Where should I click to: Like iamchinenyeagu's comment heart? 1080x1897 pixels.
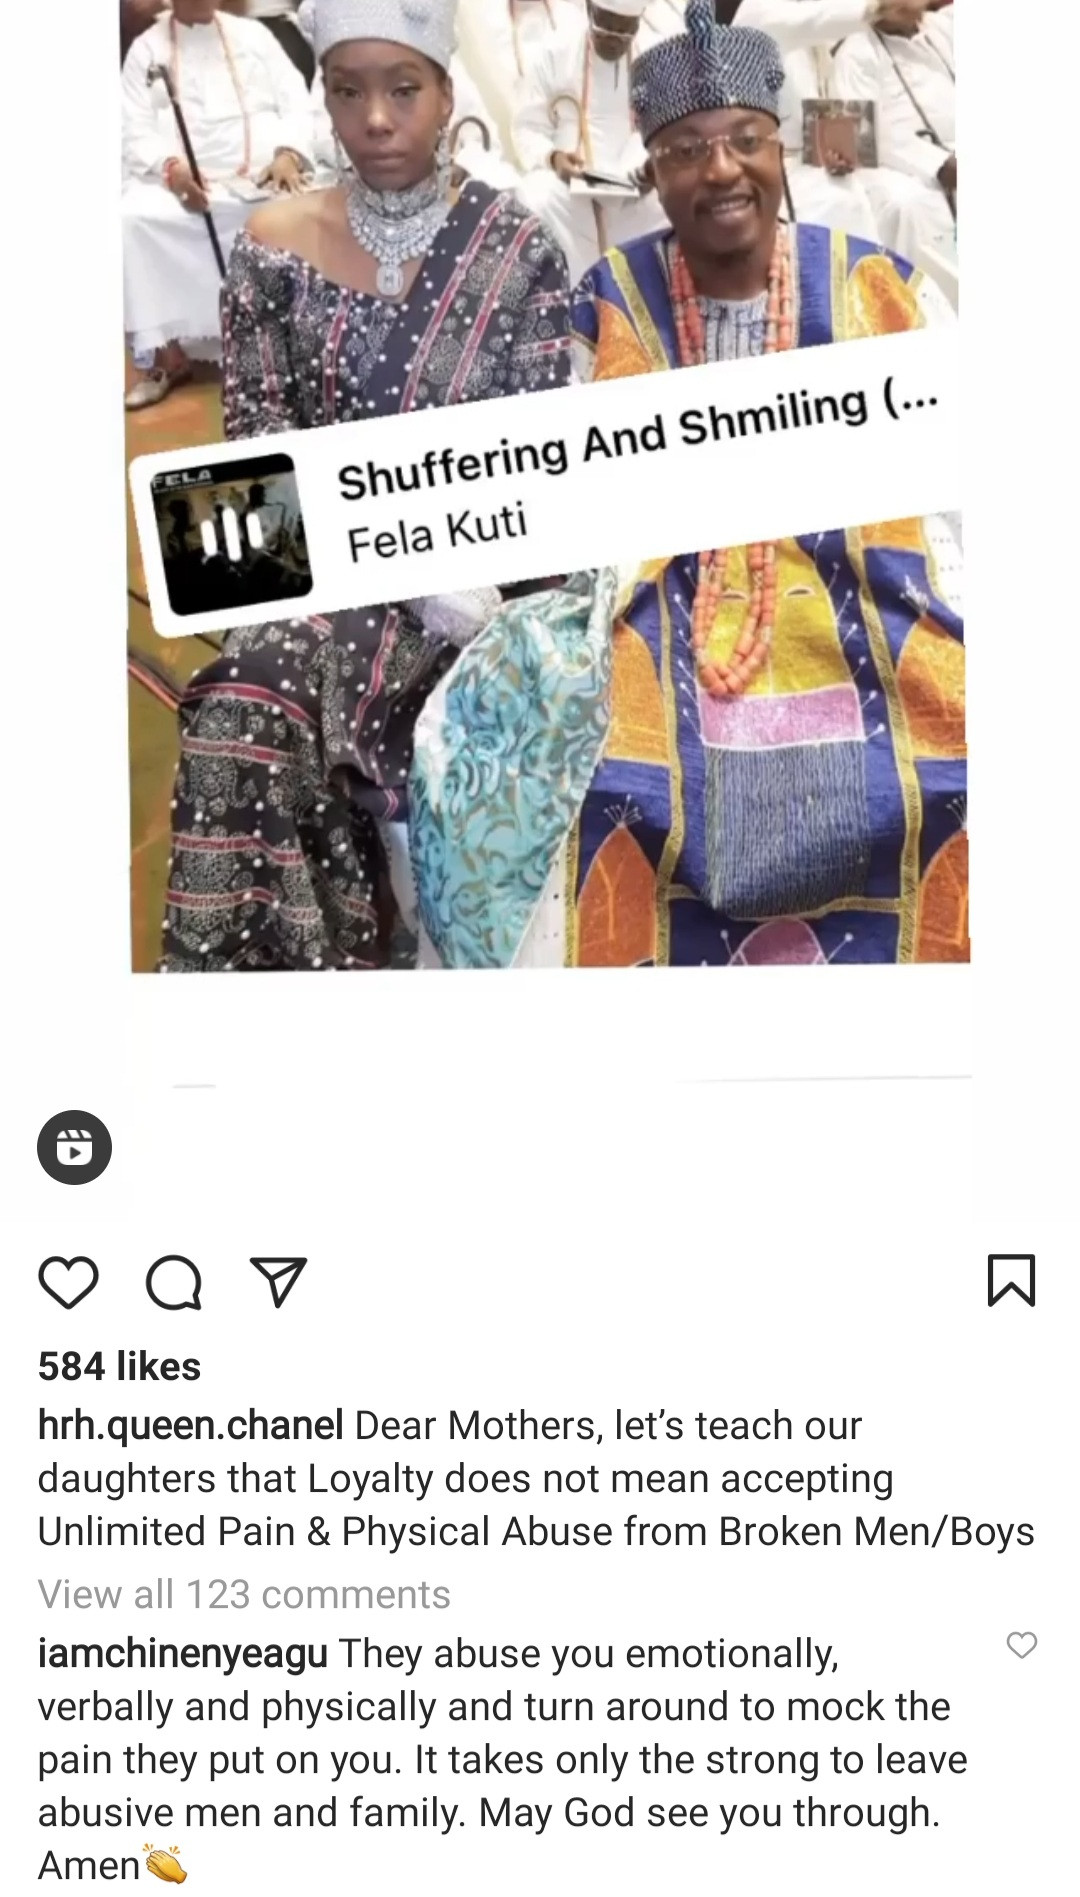tap(1021, 1645)
